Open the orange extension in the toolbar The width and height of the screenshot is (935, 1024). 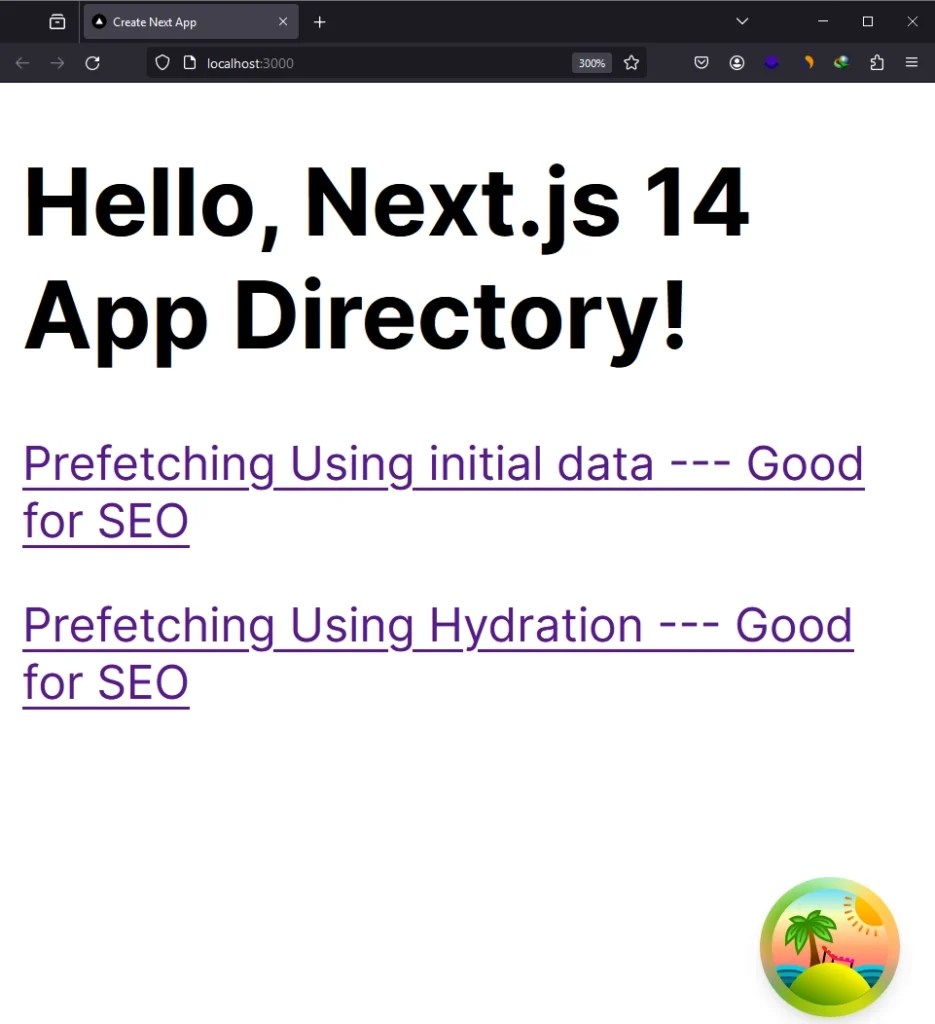tap(807, 62)
